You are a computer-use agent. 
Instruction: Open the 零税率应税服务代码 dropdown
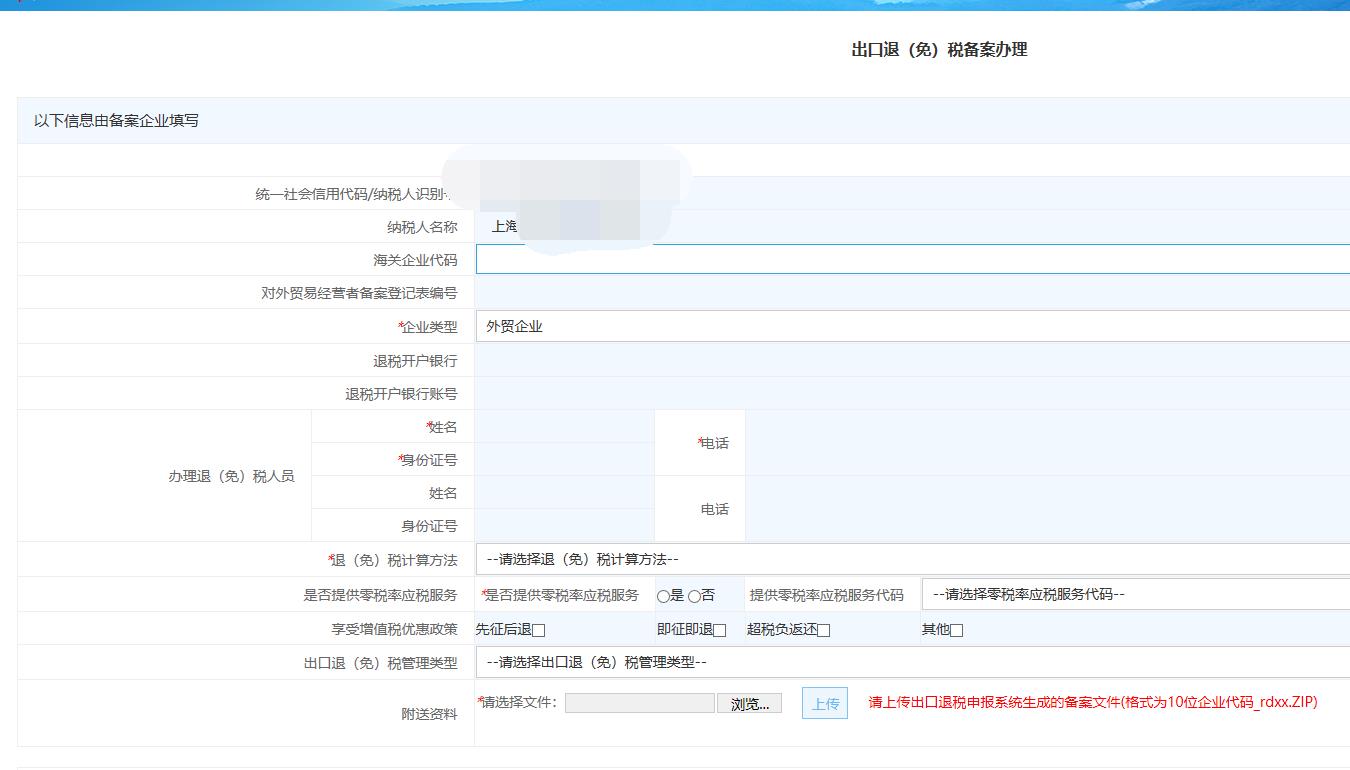coord(1136,594)
